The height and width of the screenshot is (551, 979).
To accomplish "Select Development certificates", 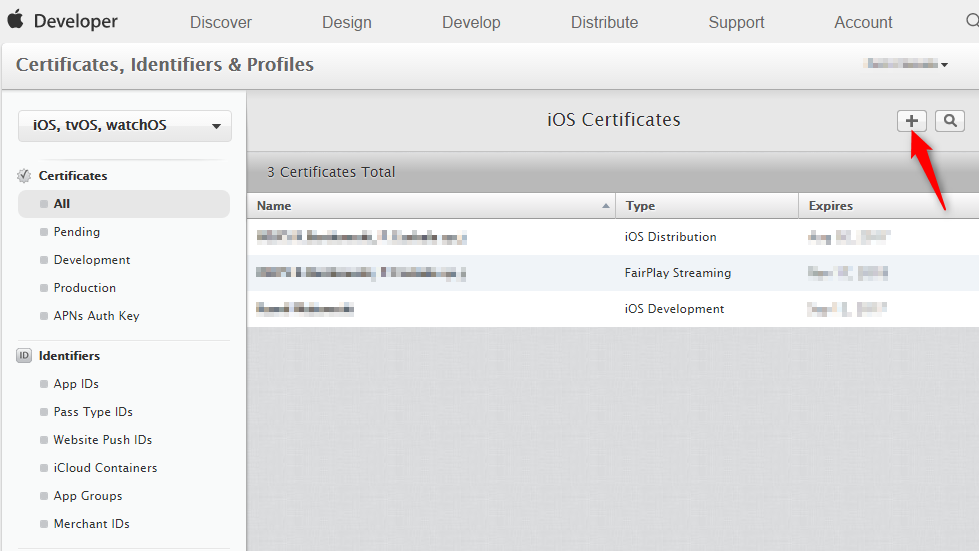I will [x=92, y=260].
